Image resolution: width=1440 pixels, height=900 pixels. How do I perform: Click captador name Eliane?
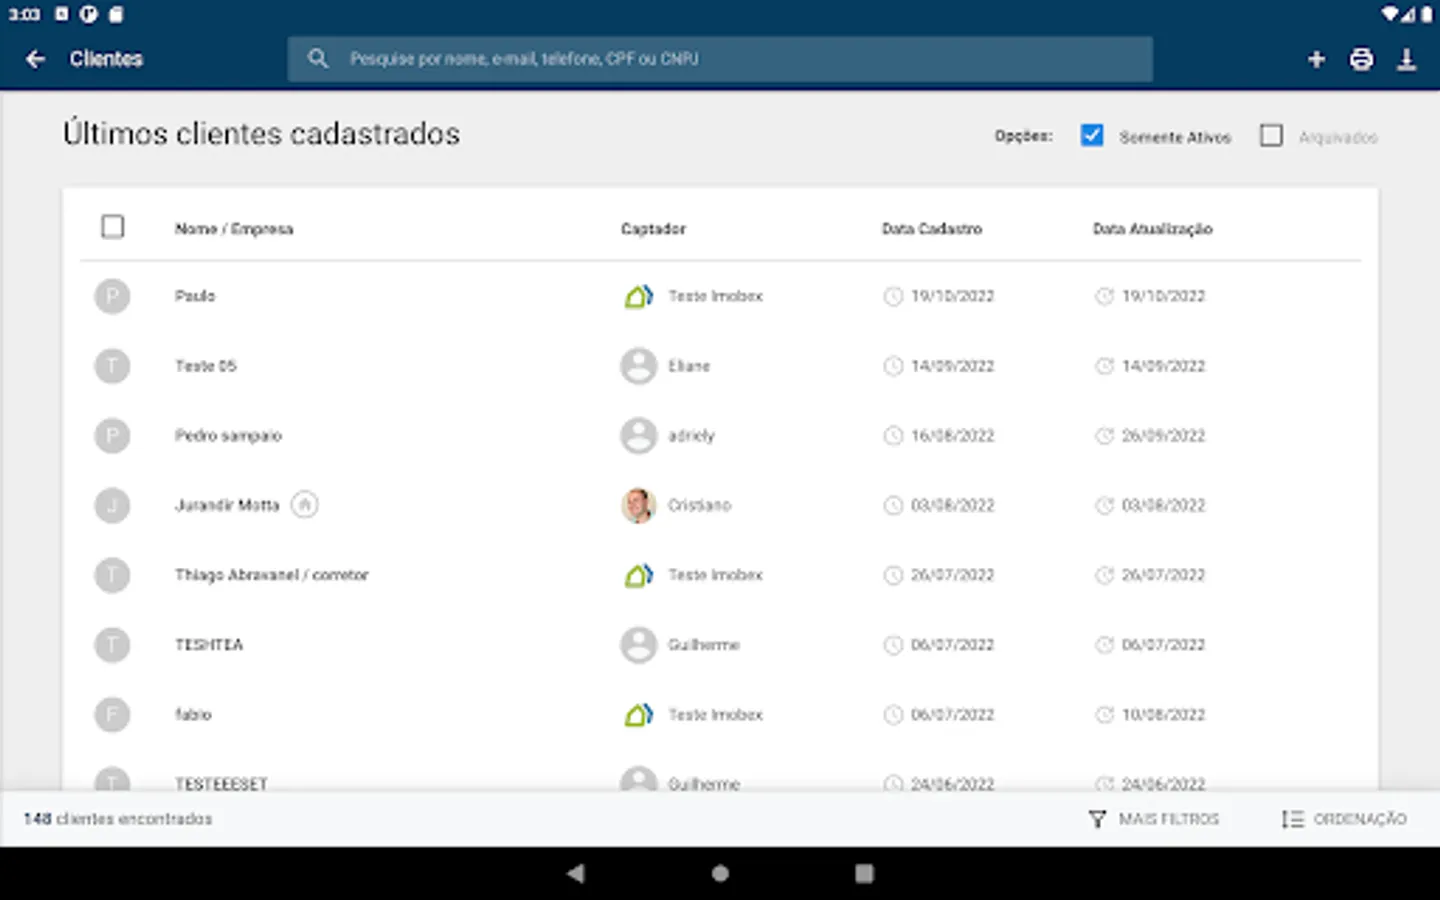[x=689, y=366]
